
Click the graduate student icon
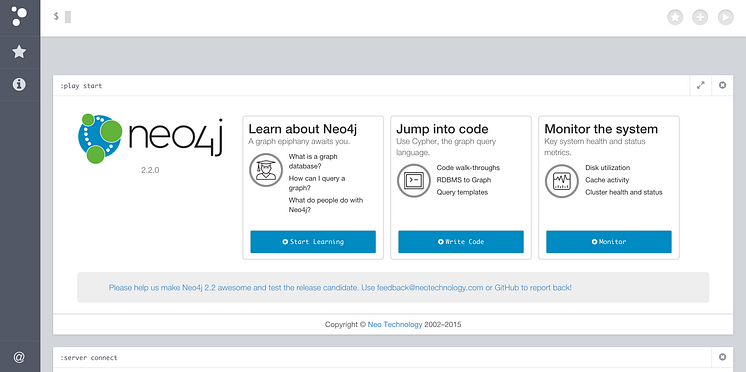266,170
